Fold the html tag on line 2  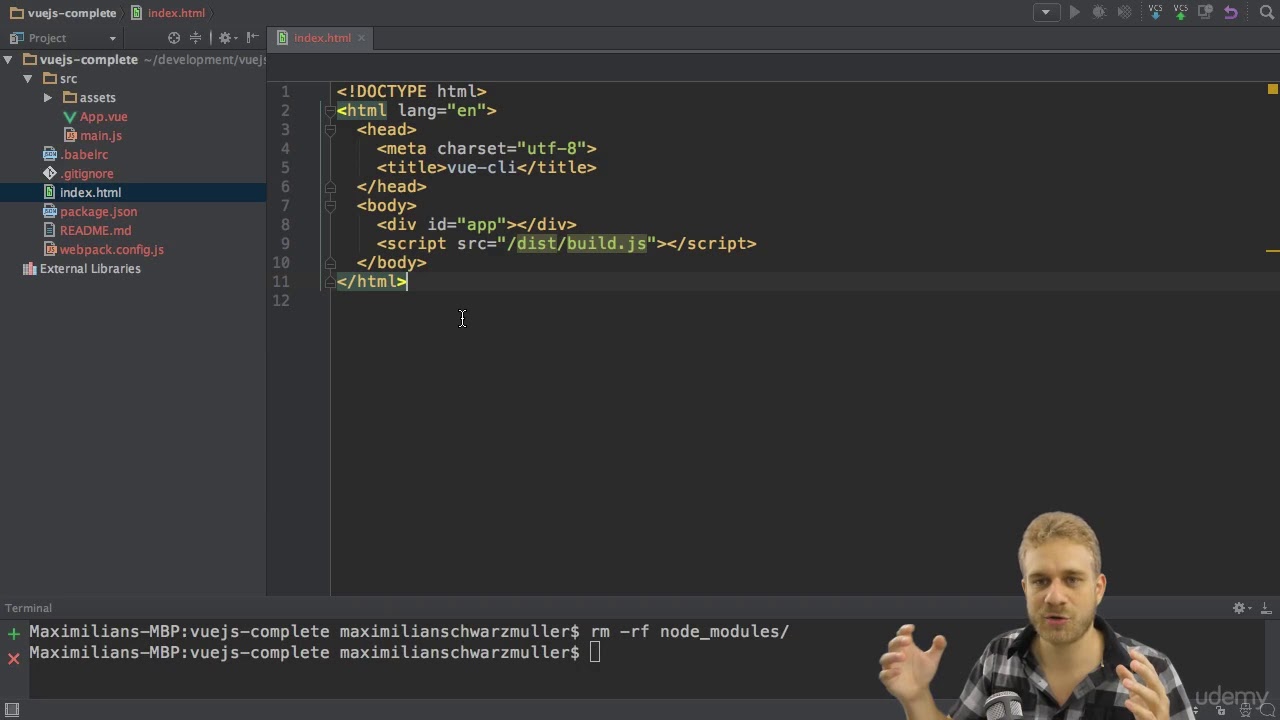[329, 111]
